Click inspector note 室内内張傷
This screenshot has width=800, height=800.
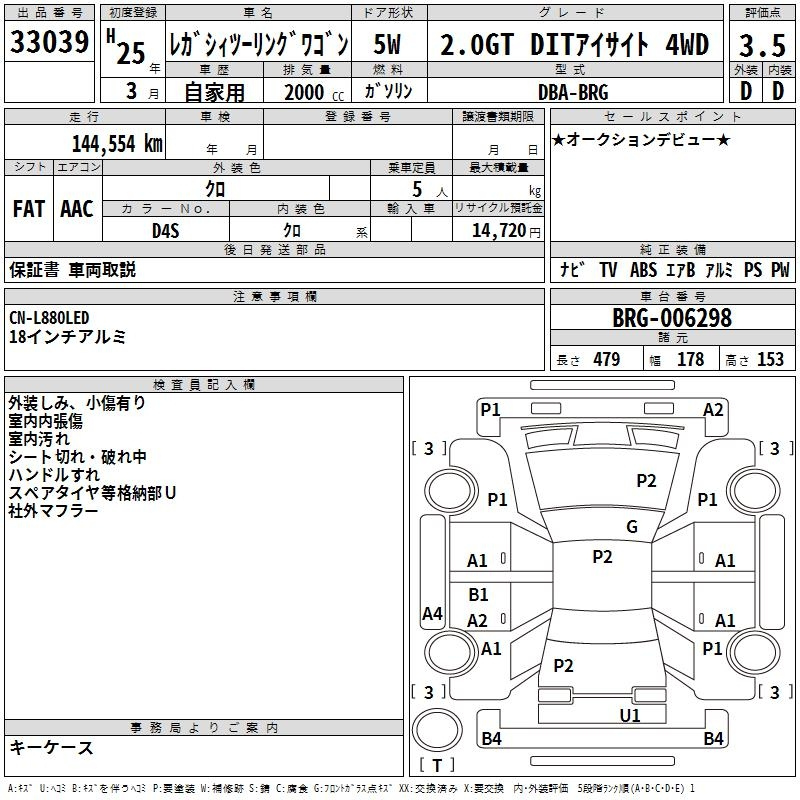tap(45, 420)
